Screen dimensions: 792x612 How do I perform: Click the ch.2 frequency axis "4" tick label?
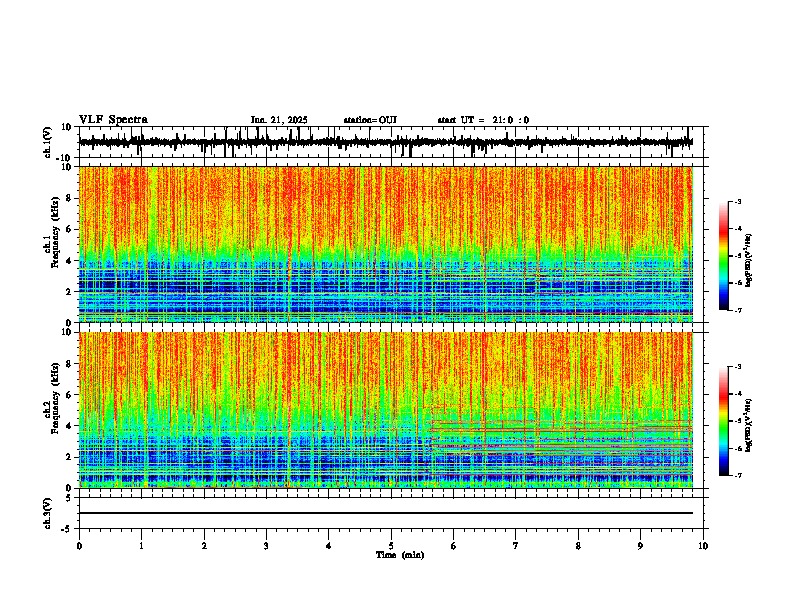(x=69, y=426)
